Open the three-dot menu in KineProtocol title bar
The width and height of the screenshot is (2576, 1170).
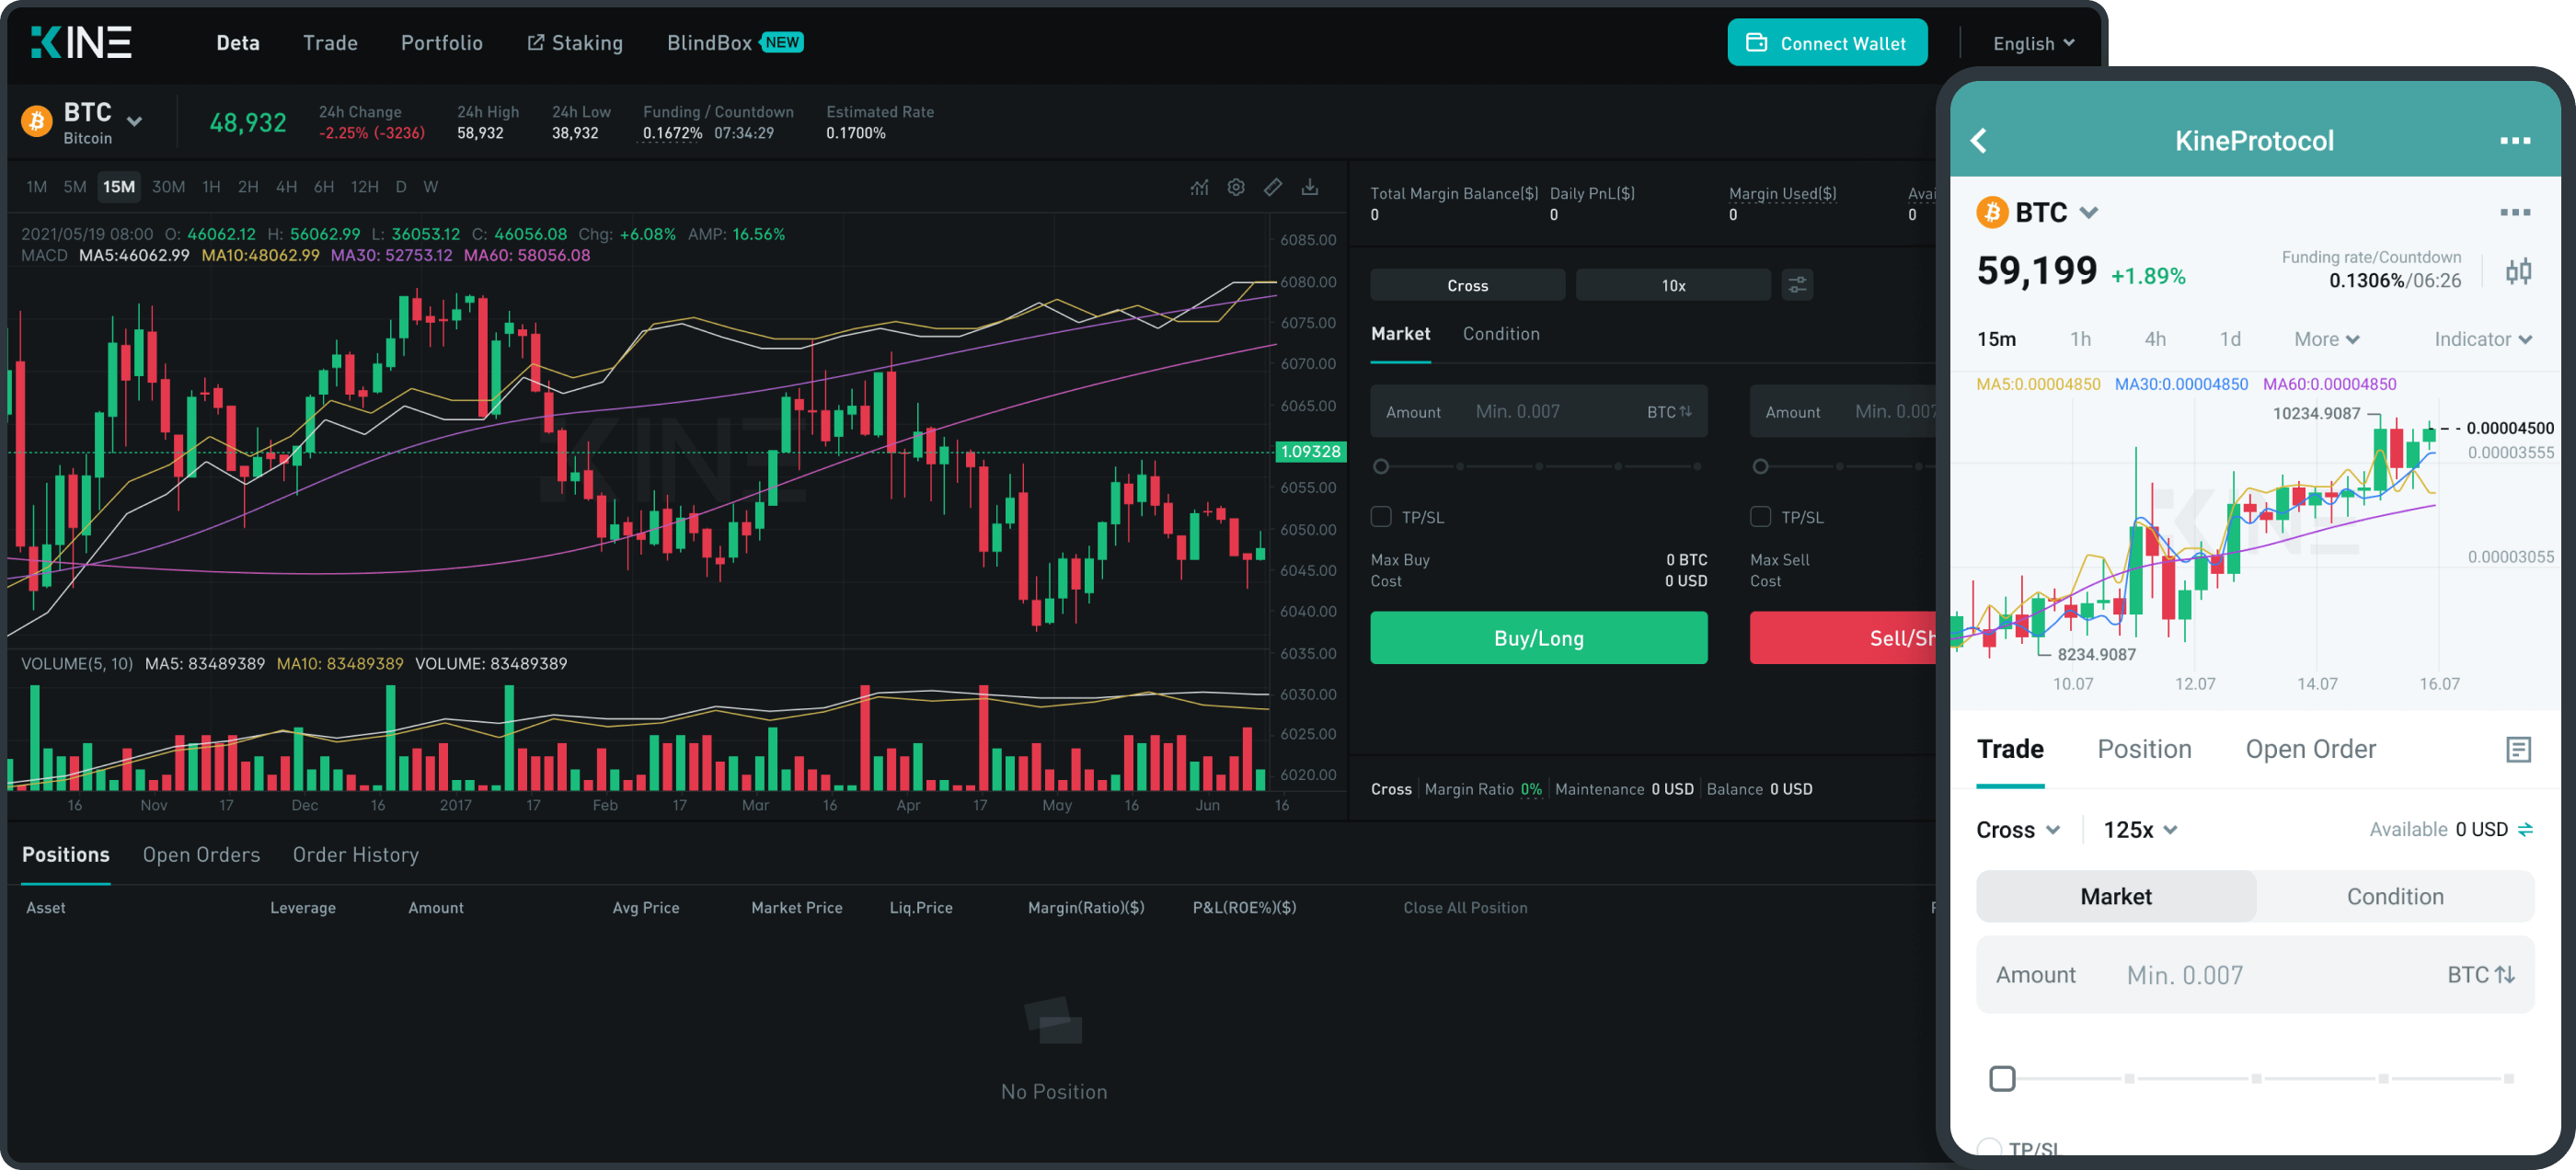click(x=2515, y=141)
